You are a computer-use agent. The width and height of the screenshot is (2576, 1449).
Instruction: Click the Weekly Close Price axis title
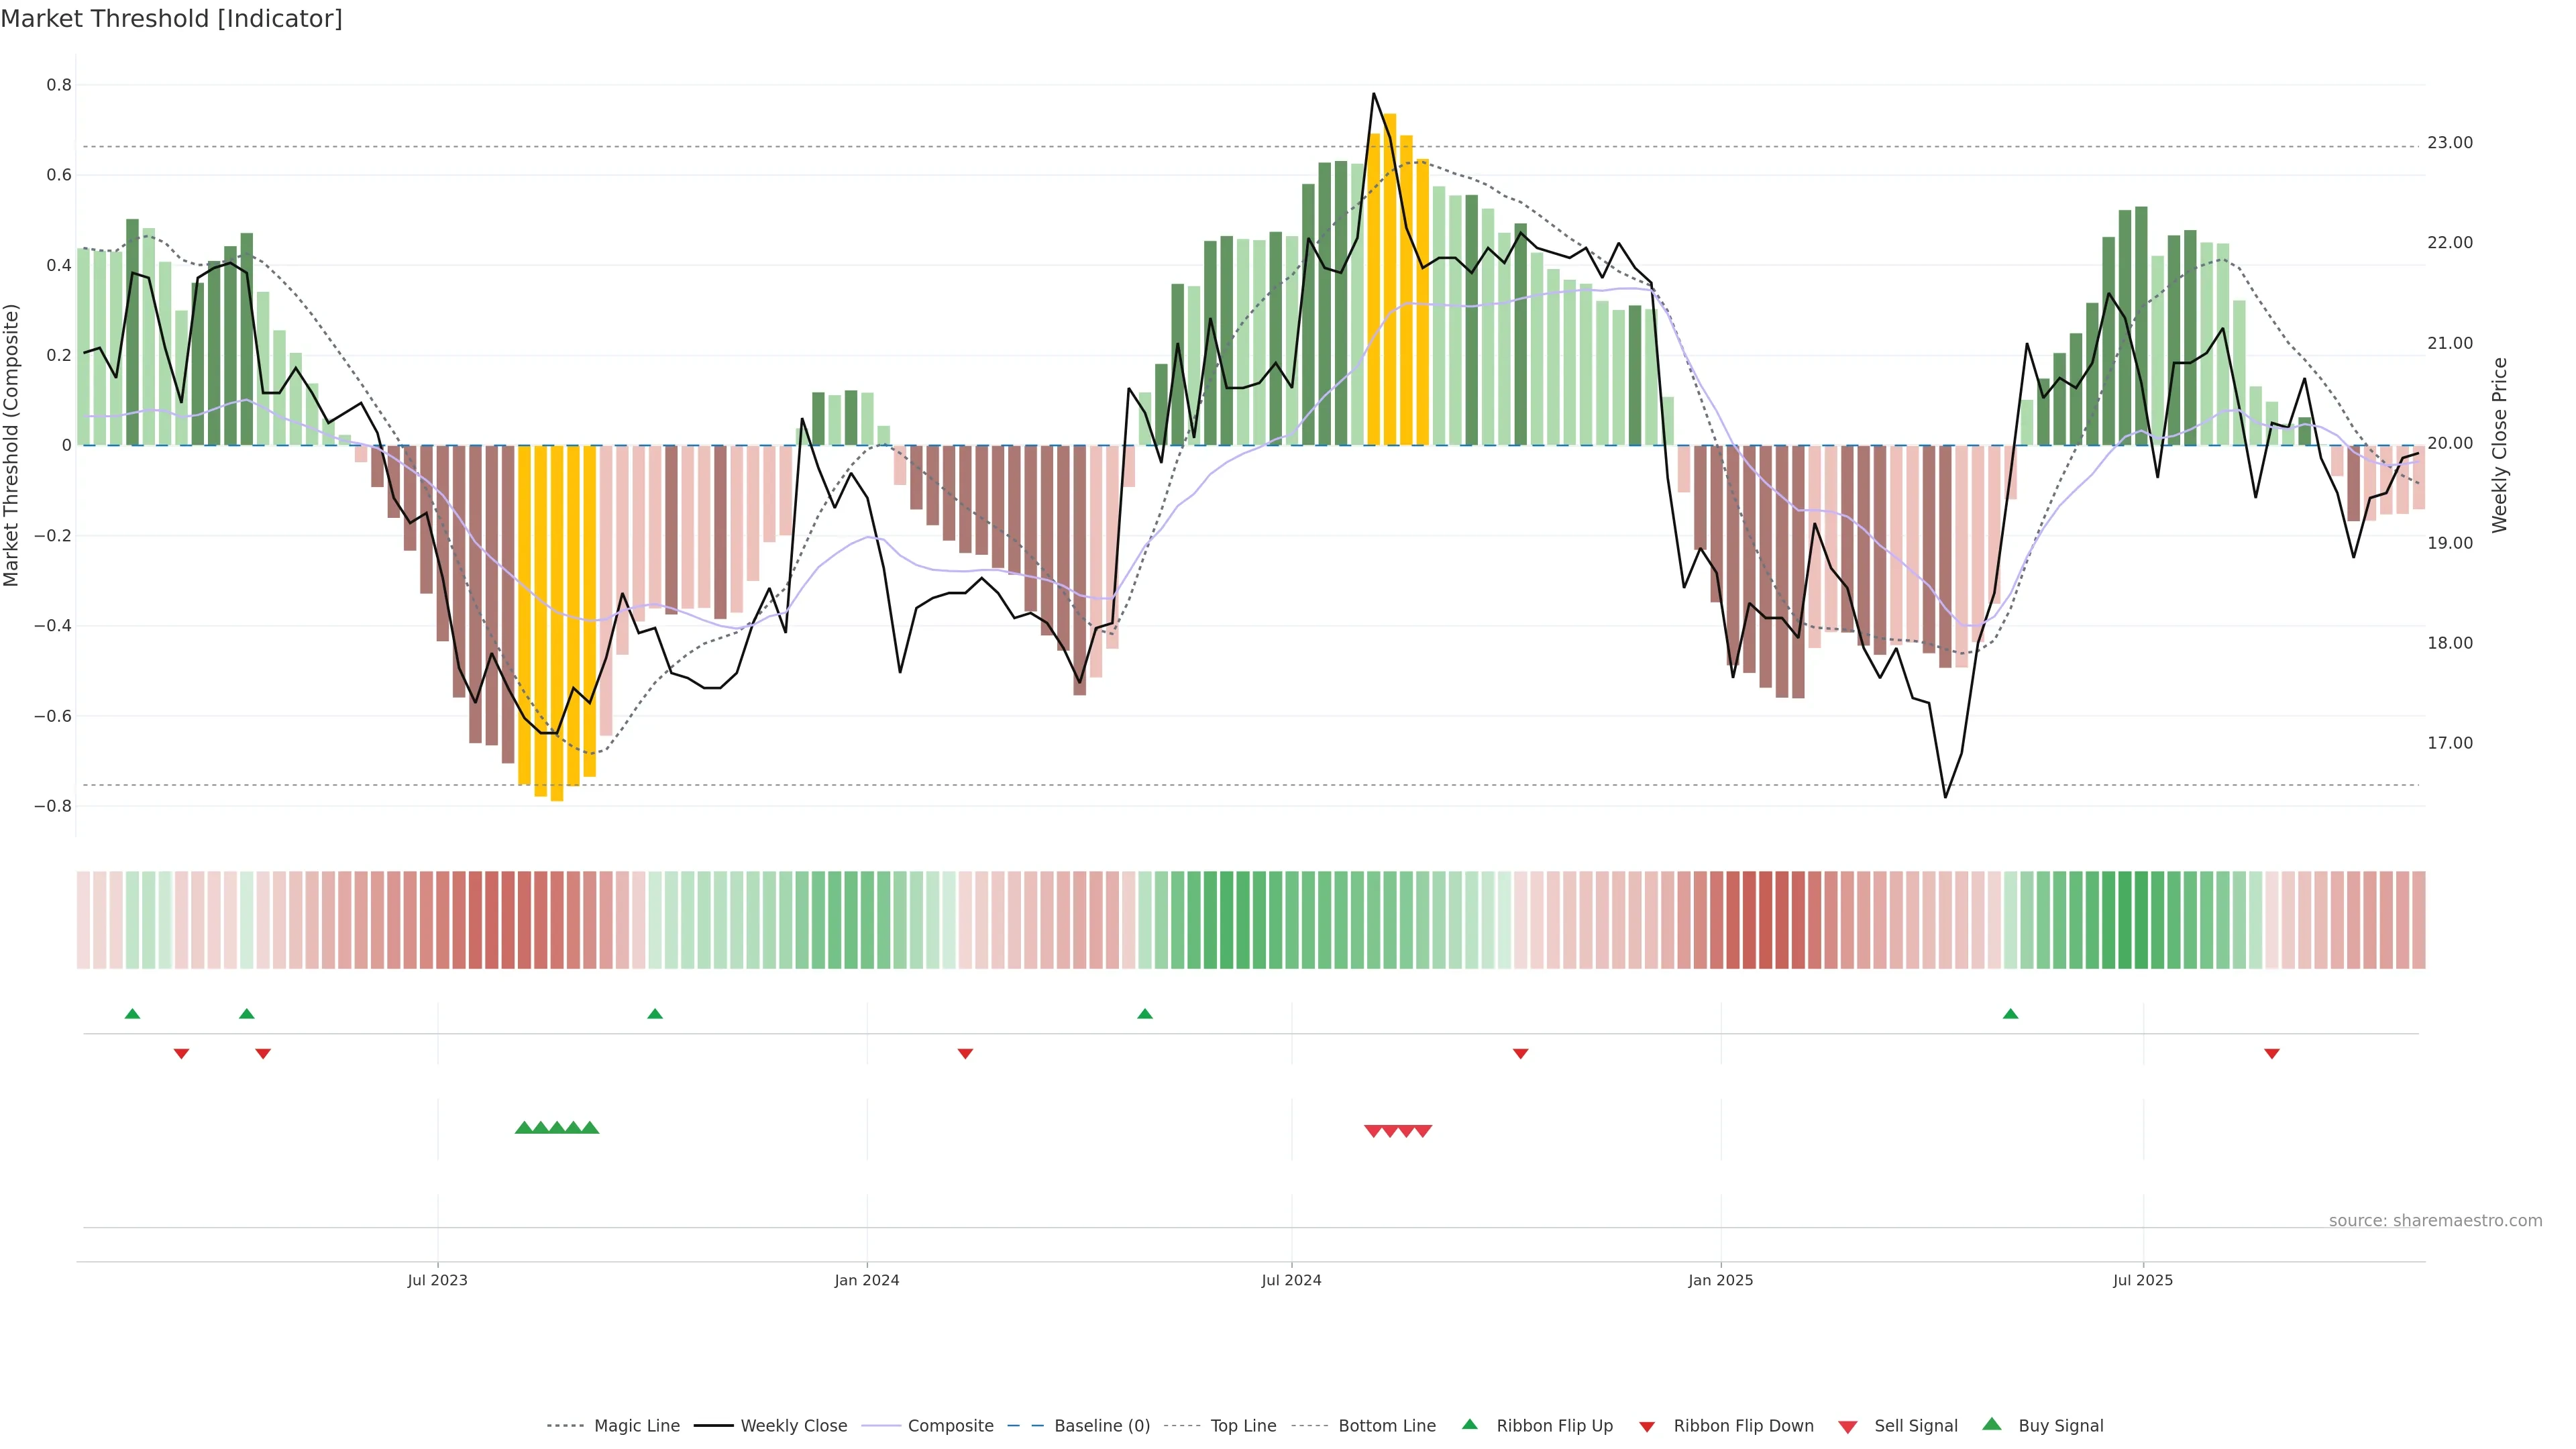[2499, 445]
